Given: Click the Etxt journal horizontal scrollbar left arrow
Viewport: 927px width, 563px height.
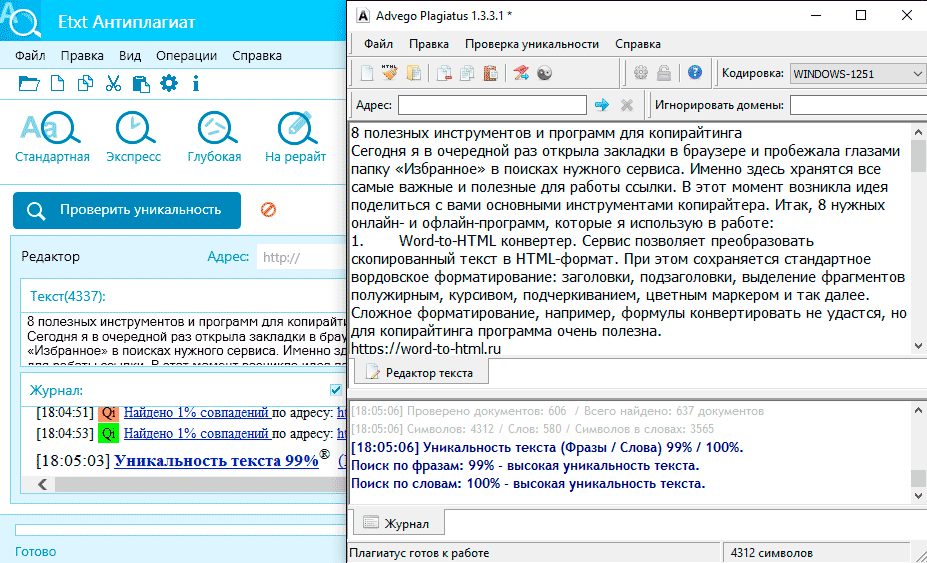Looking at the screenshot, I should pos(43,484).
